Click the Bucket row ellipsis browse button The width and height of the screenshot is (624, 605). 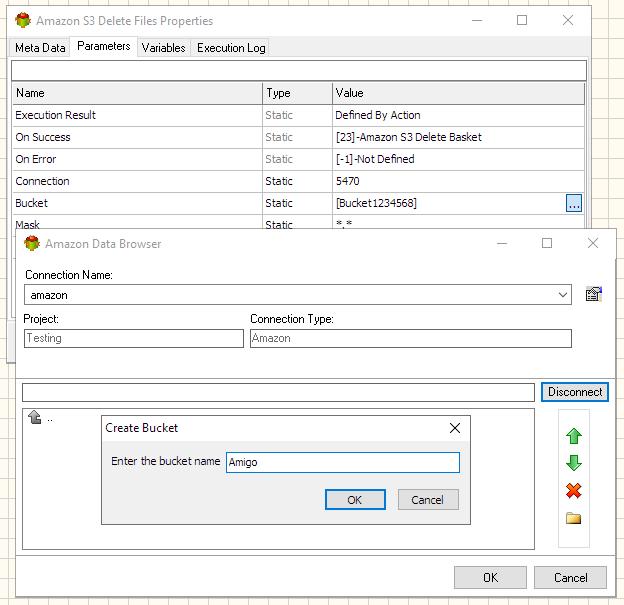pos(573,203)
